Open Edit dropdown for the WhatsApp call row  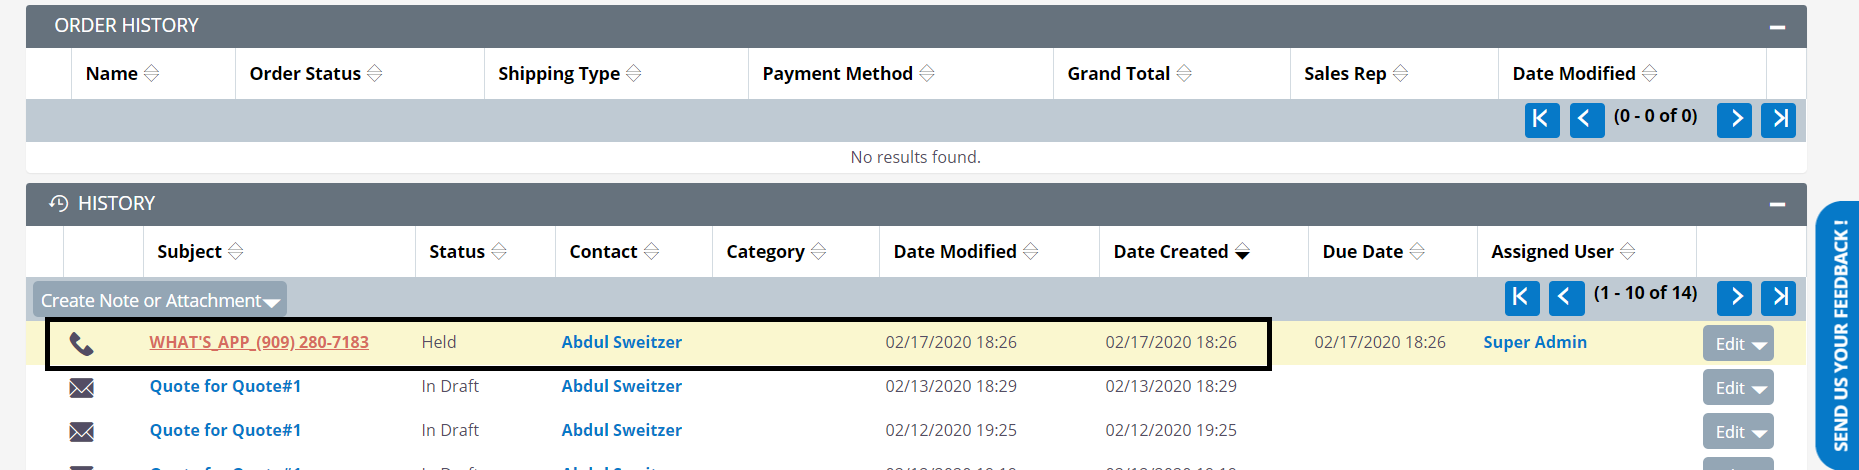[1738, 344]
